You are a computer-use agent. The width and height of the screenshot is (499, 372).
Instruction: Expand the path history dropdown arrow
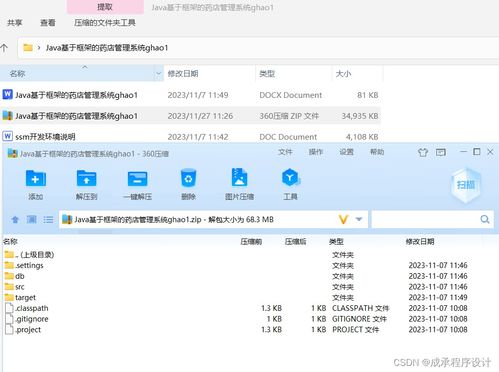(x=359, y=219)
